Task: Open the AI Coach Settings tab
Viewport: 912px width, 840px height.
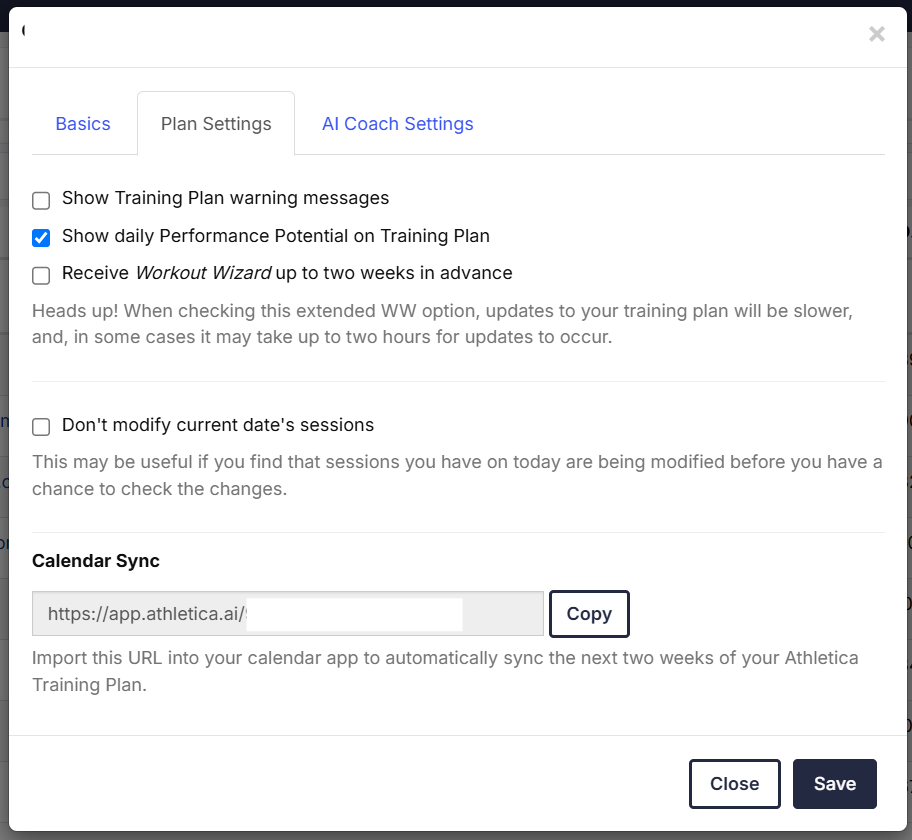Action: pos(397,124)
